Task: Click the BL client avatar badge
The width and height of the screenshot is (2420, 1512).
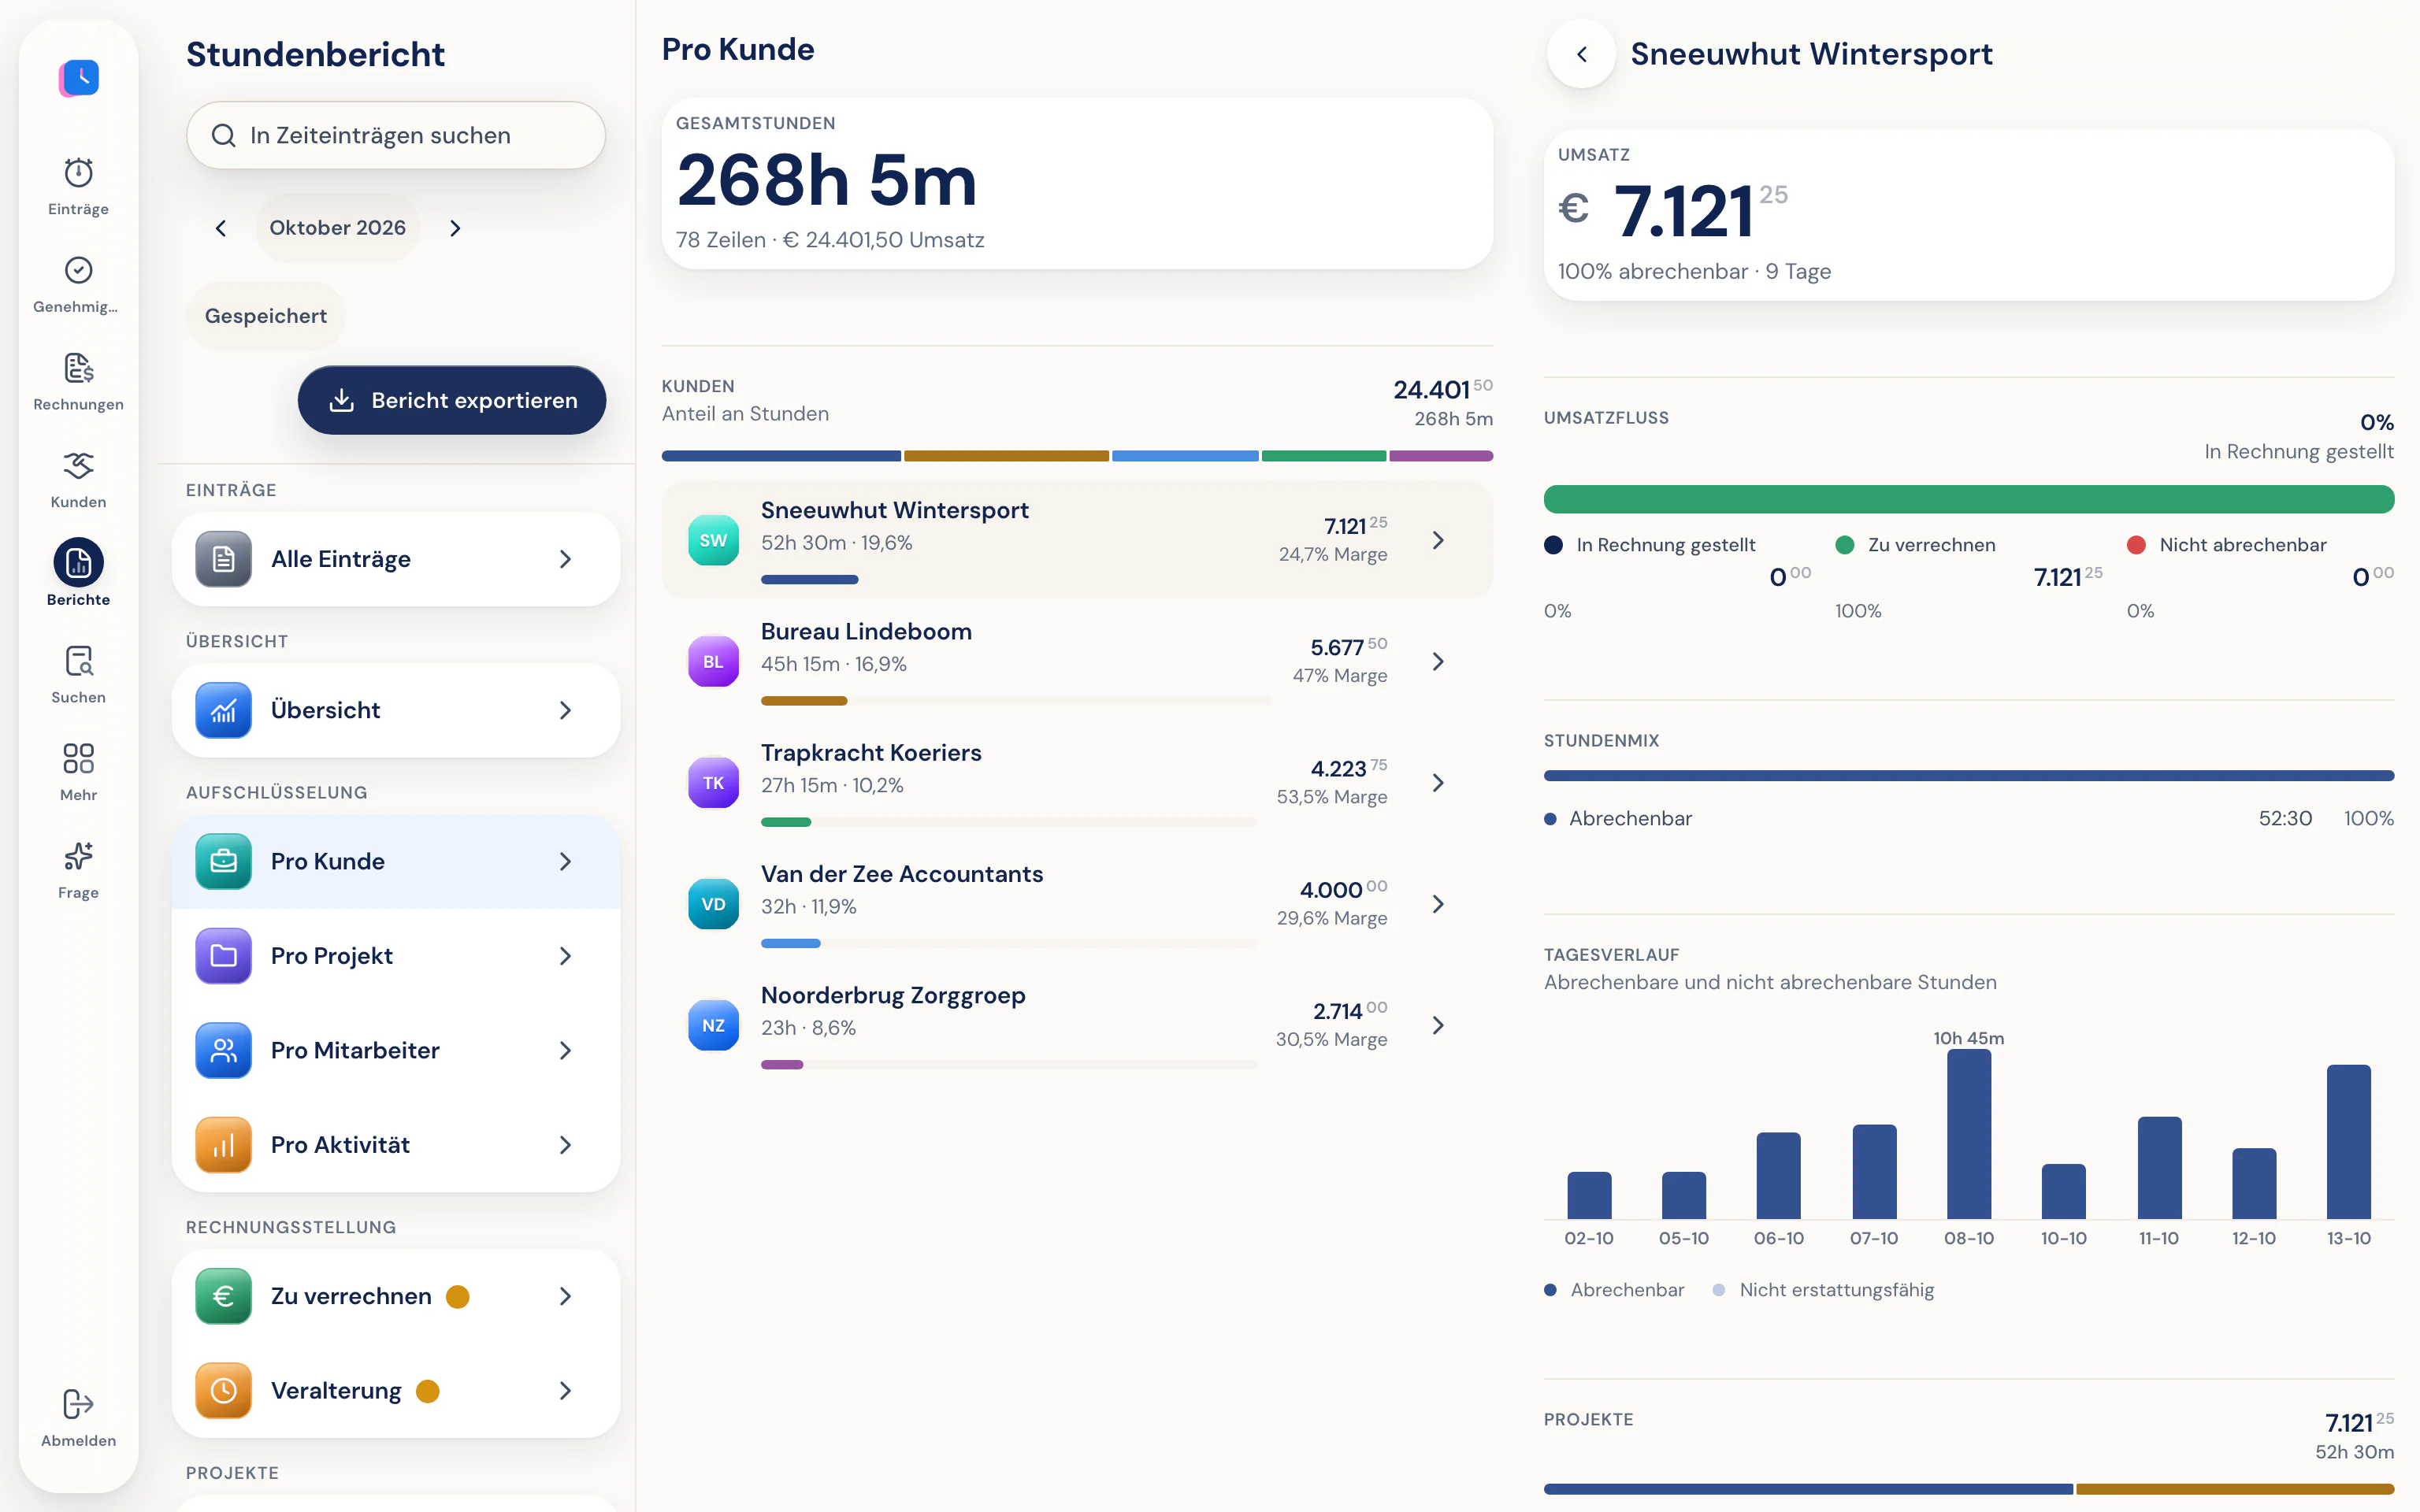Action: click(713, 661)
